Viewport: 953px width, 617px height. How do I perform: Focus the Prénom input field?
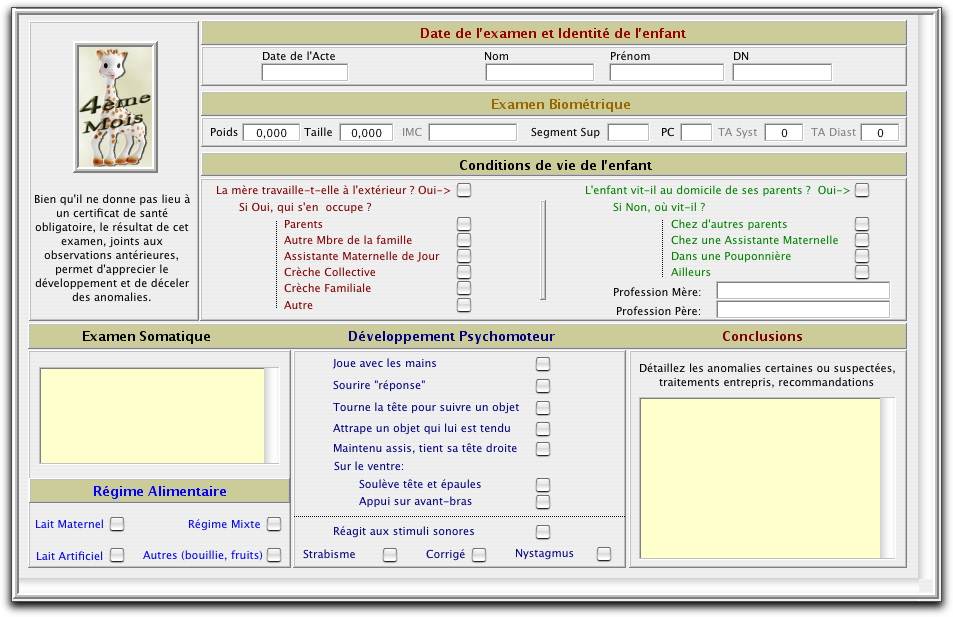666,72
